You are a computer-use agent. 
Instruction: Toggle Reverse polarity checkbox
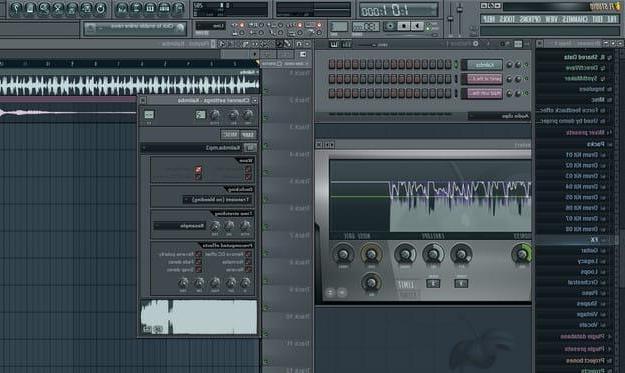pyautogui.click(x=198, y=254)
